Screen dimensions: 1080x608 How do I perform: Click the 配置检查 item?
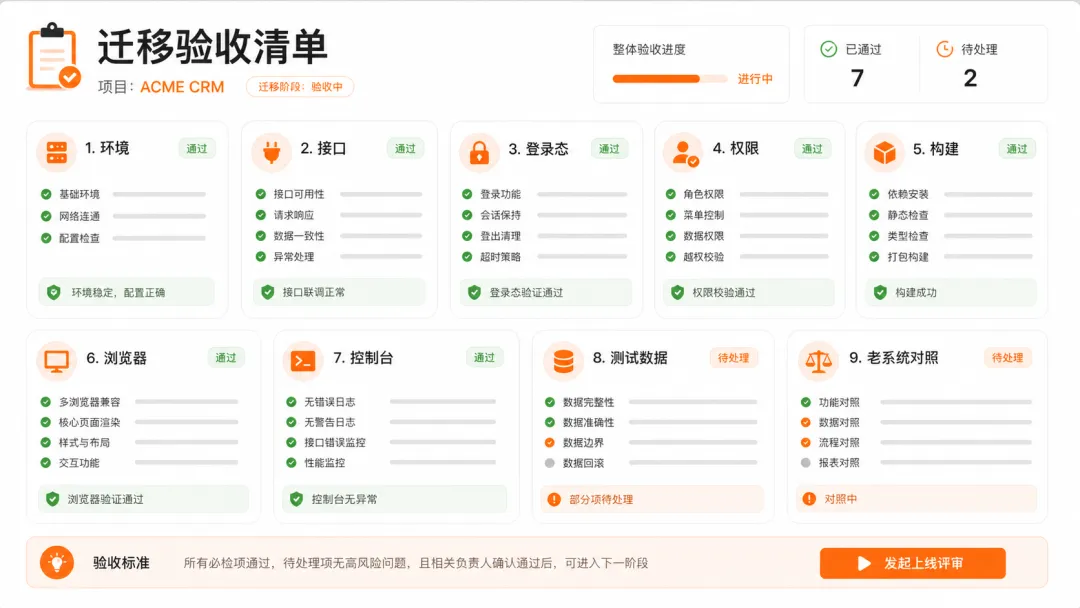(79, 238)
